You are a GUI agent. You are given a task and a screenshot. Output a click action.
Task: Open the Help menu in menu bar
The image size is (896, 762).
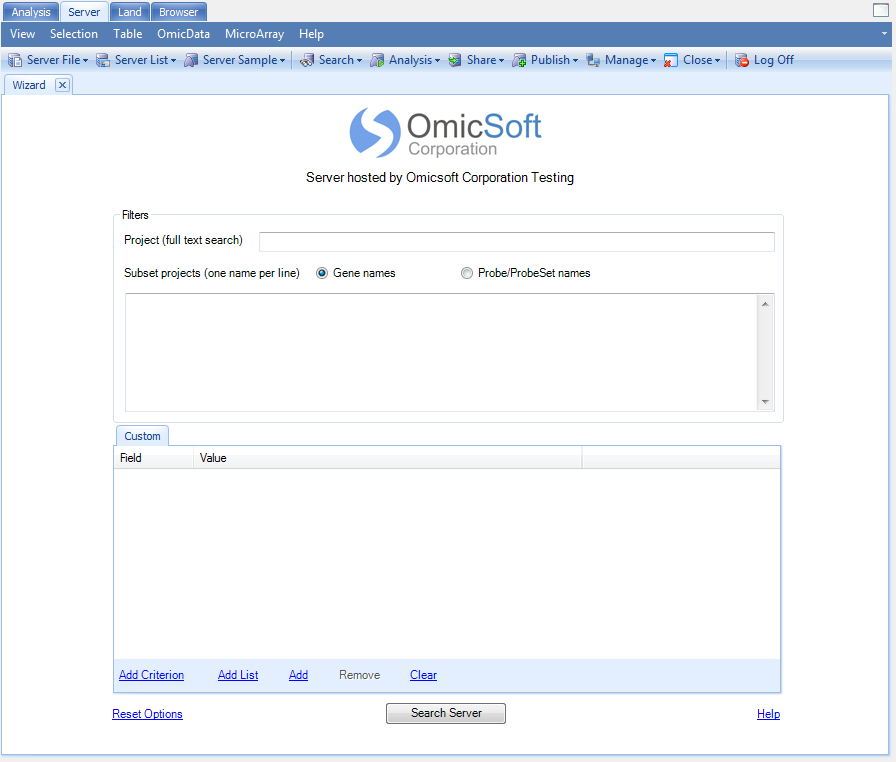point(311,34)
